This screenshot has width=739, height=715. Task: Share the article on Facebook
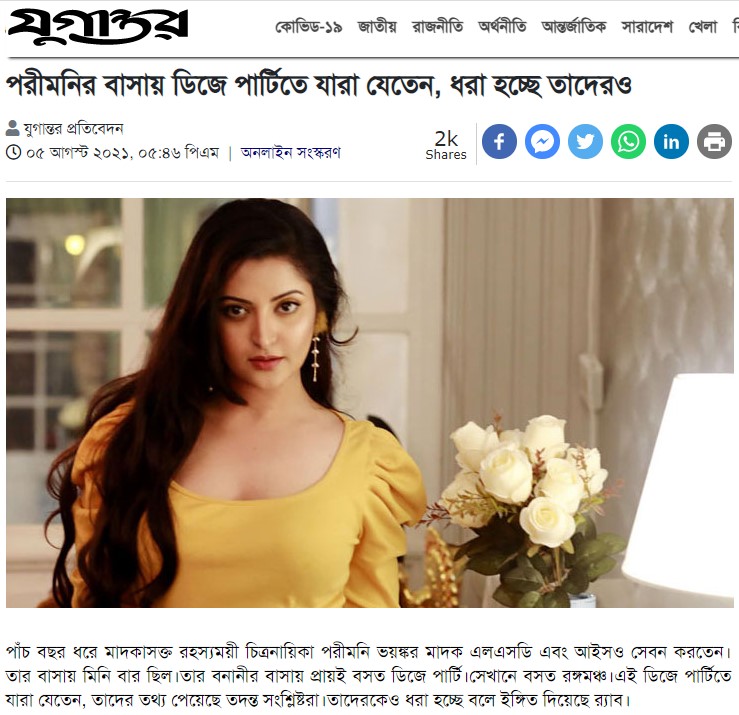click(499, 141)
